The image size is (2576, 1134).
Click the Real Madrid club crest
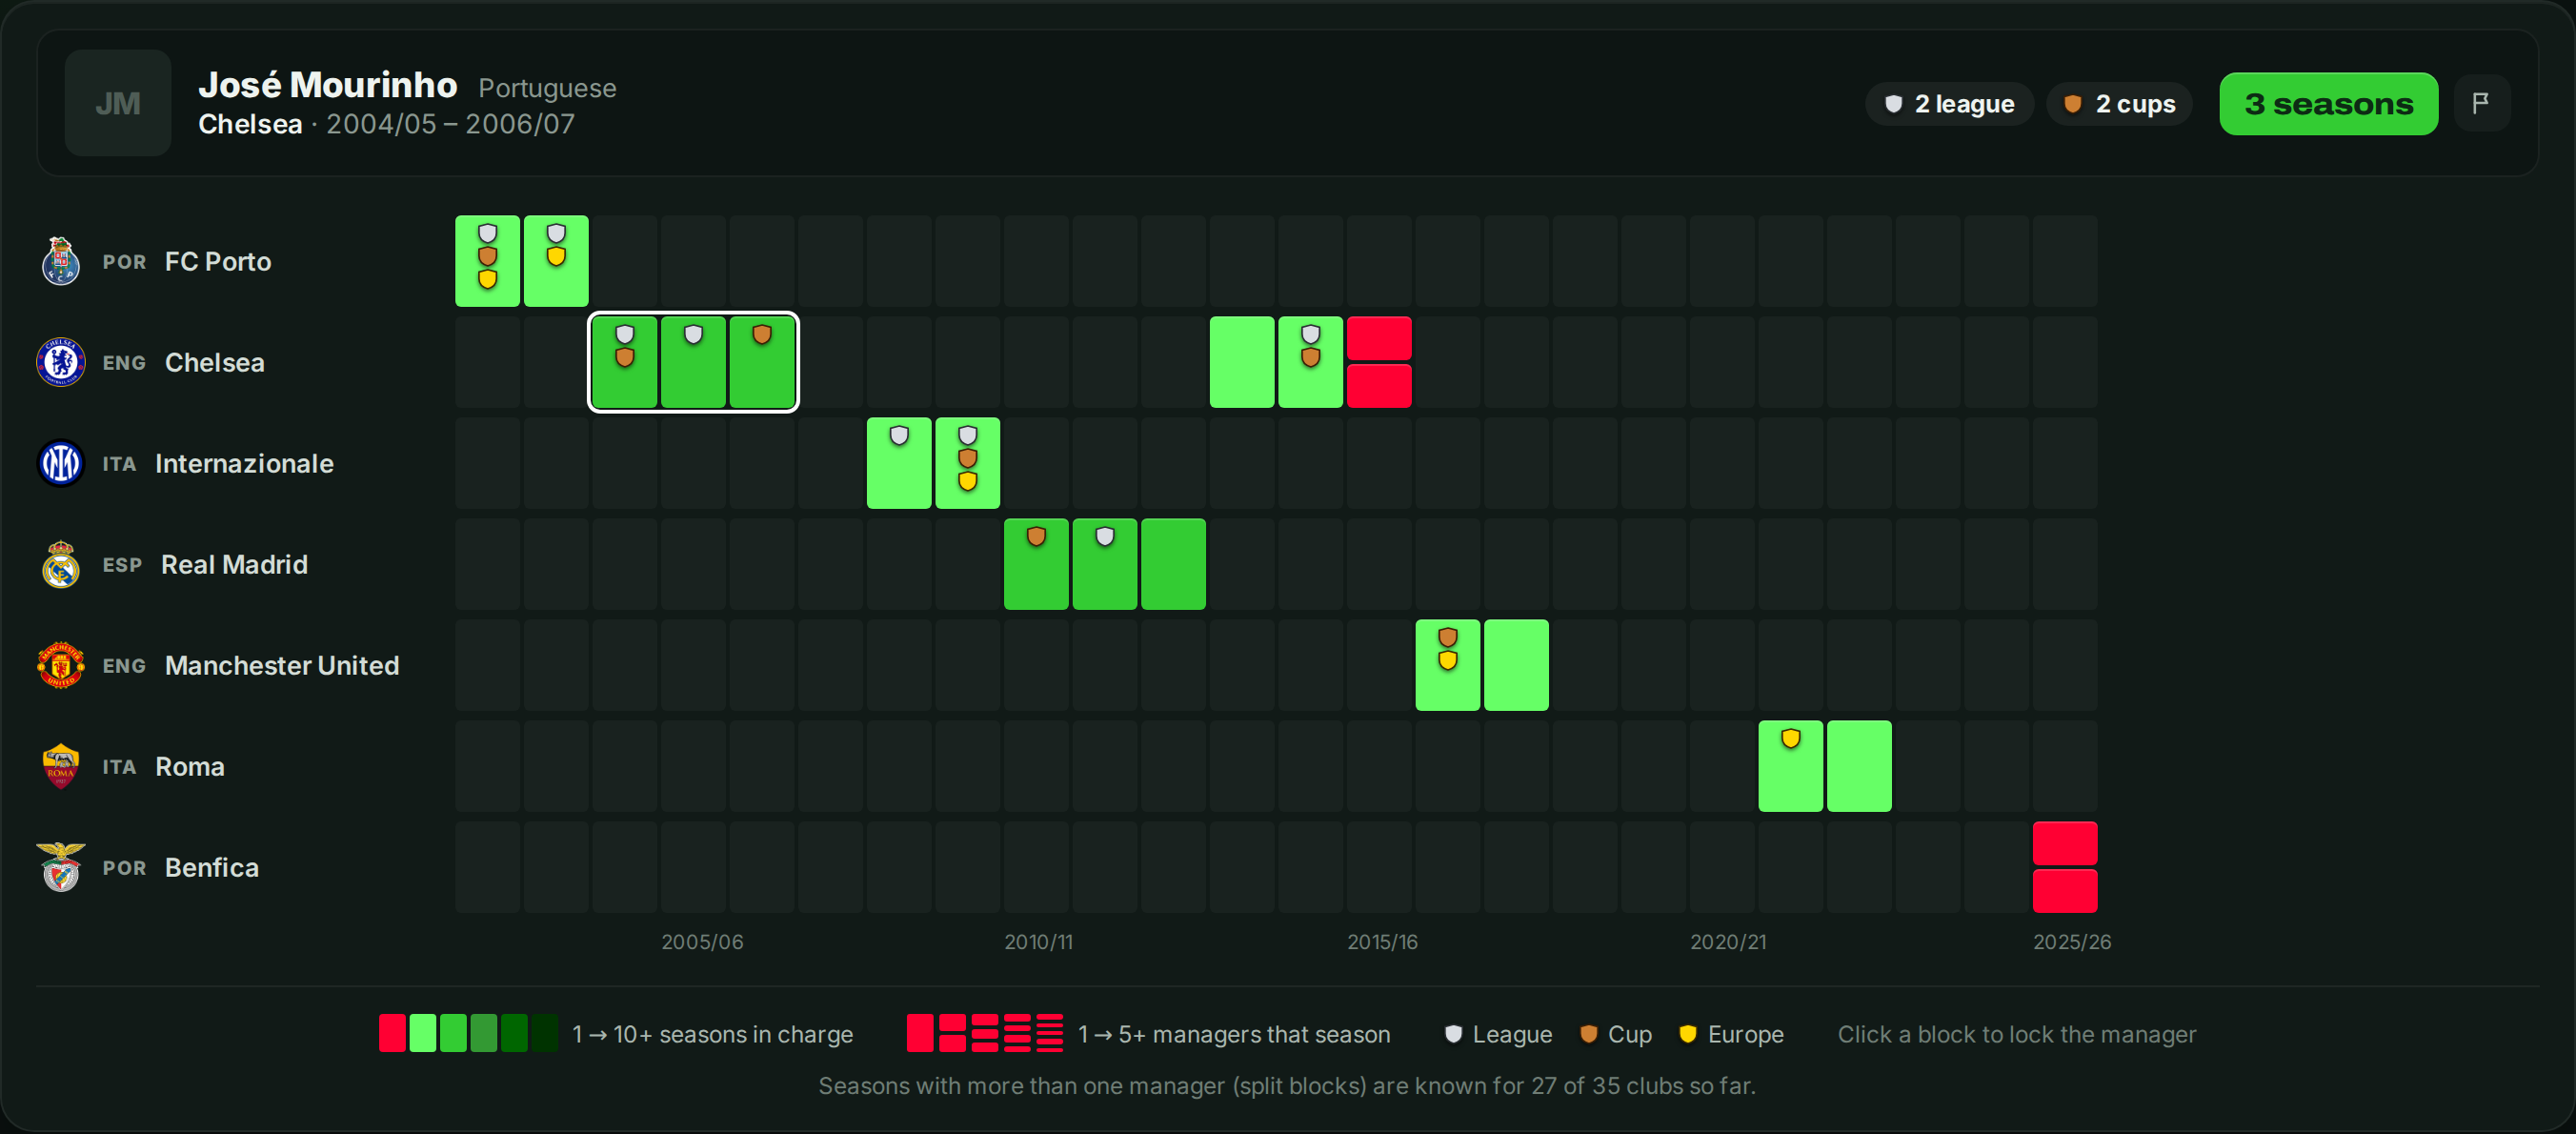tap(60, 564)
